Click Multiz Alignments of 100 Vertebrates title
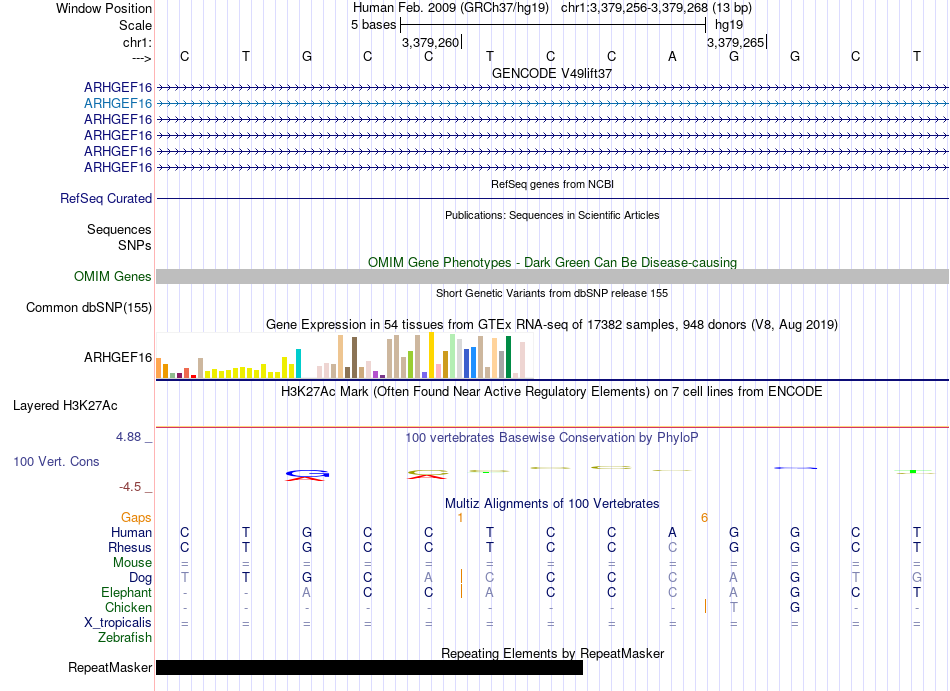 (x=552, y=503)
